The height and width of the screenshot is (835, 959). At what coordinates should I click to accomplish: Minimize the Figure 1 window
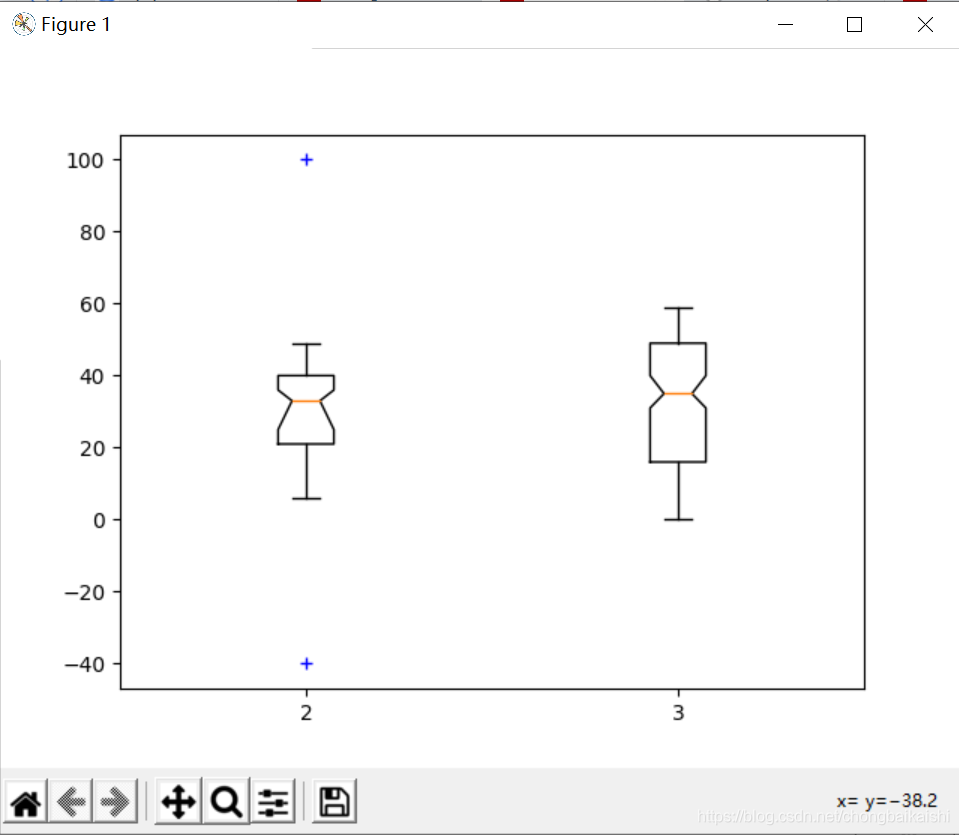[x=785, y=24]
